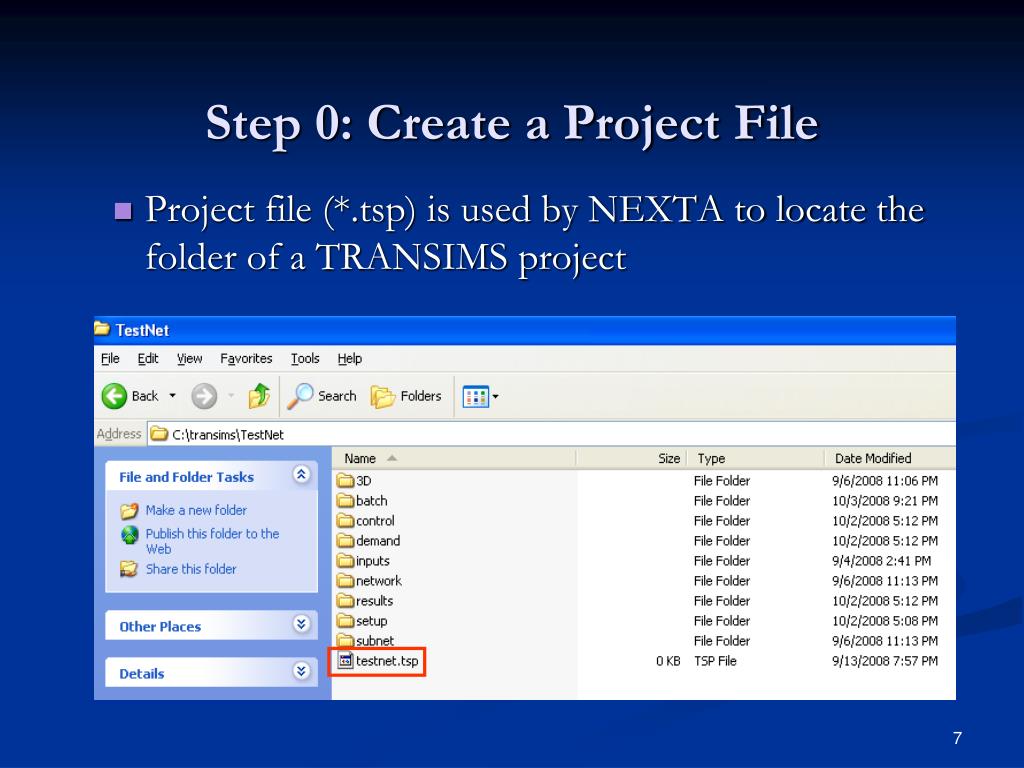This screenshot has height=768, width=1024.
Task: Click the 3D folder name
Action: click(364, 481)
